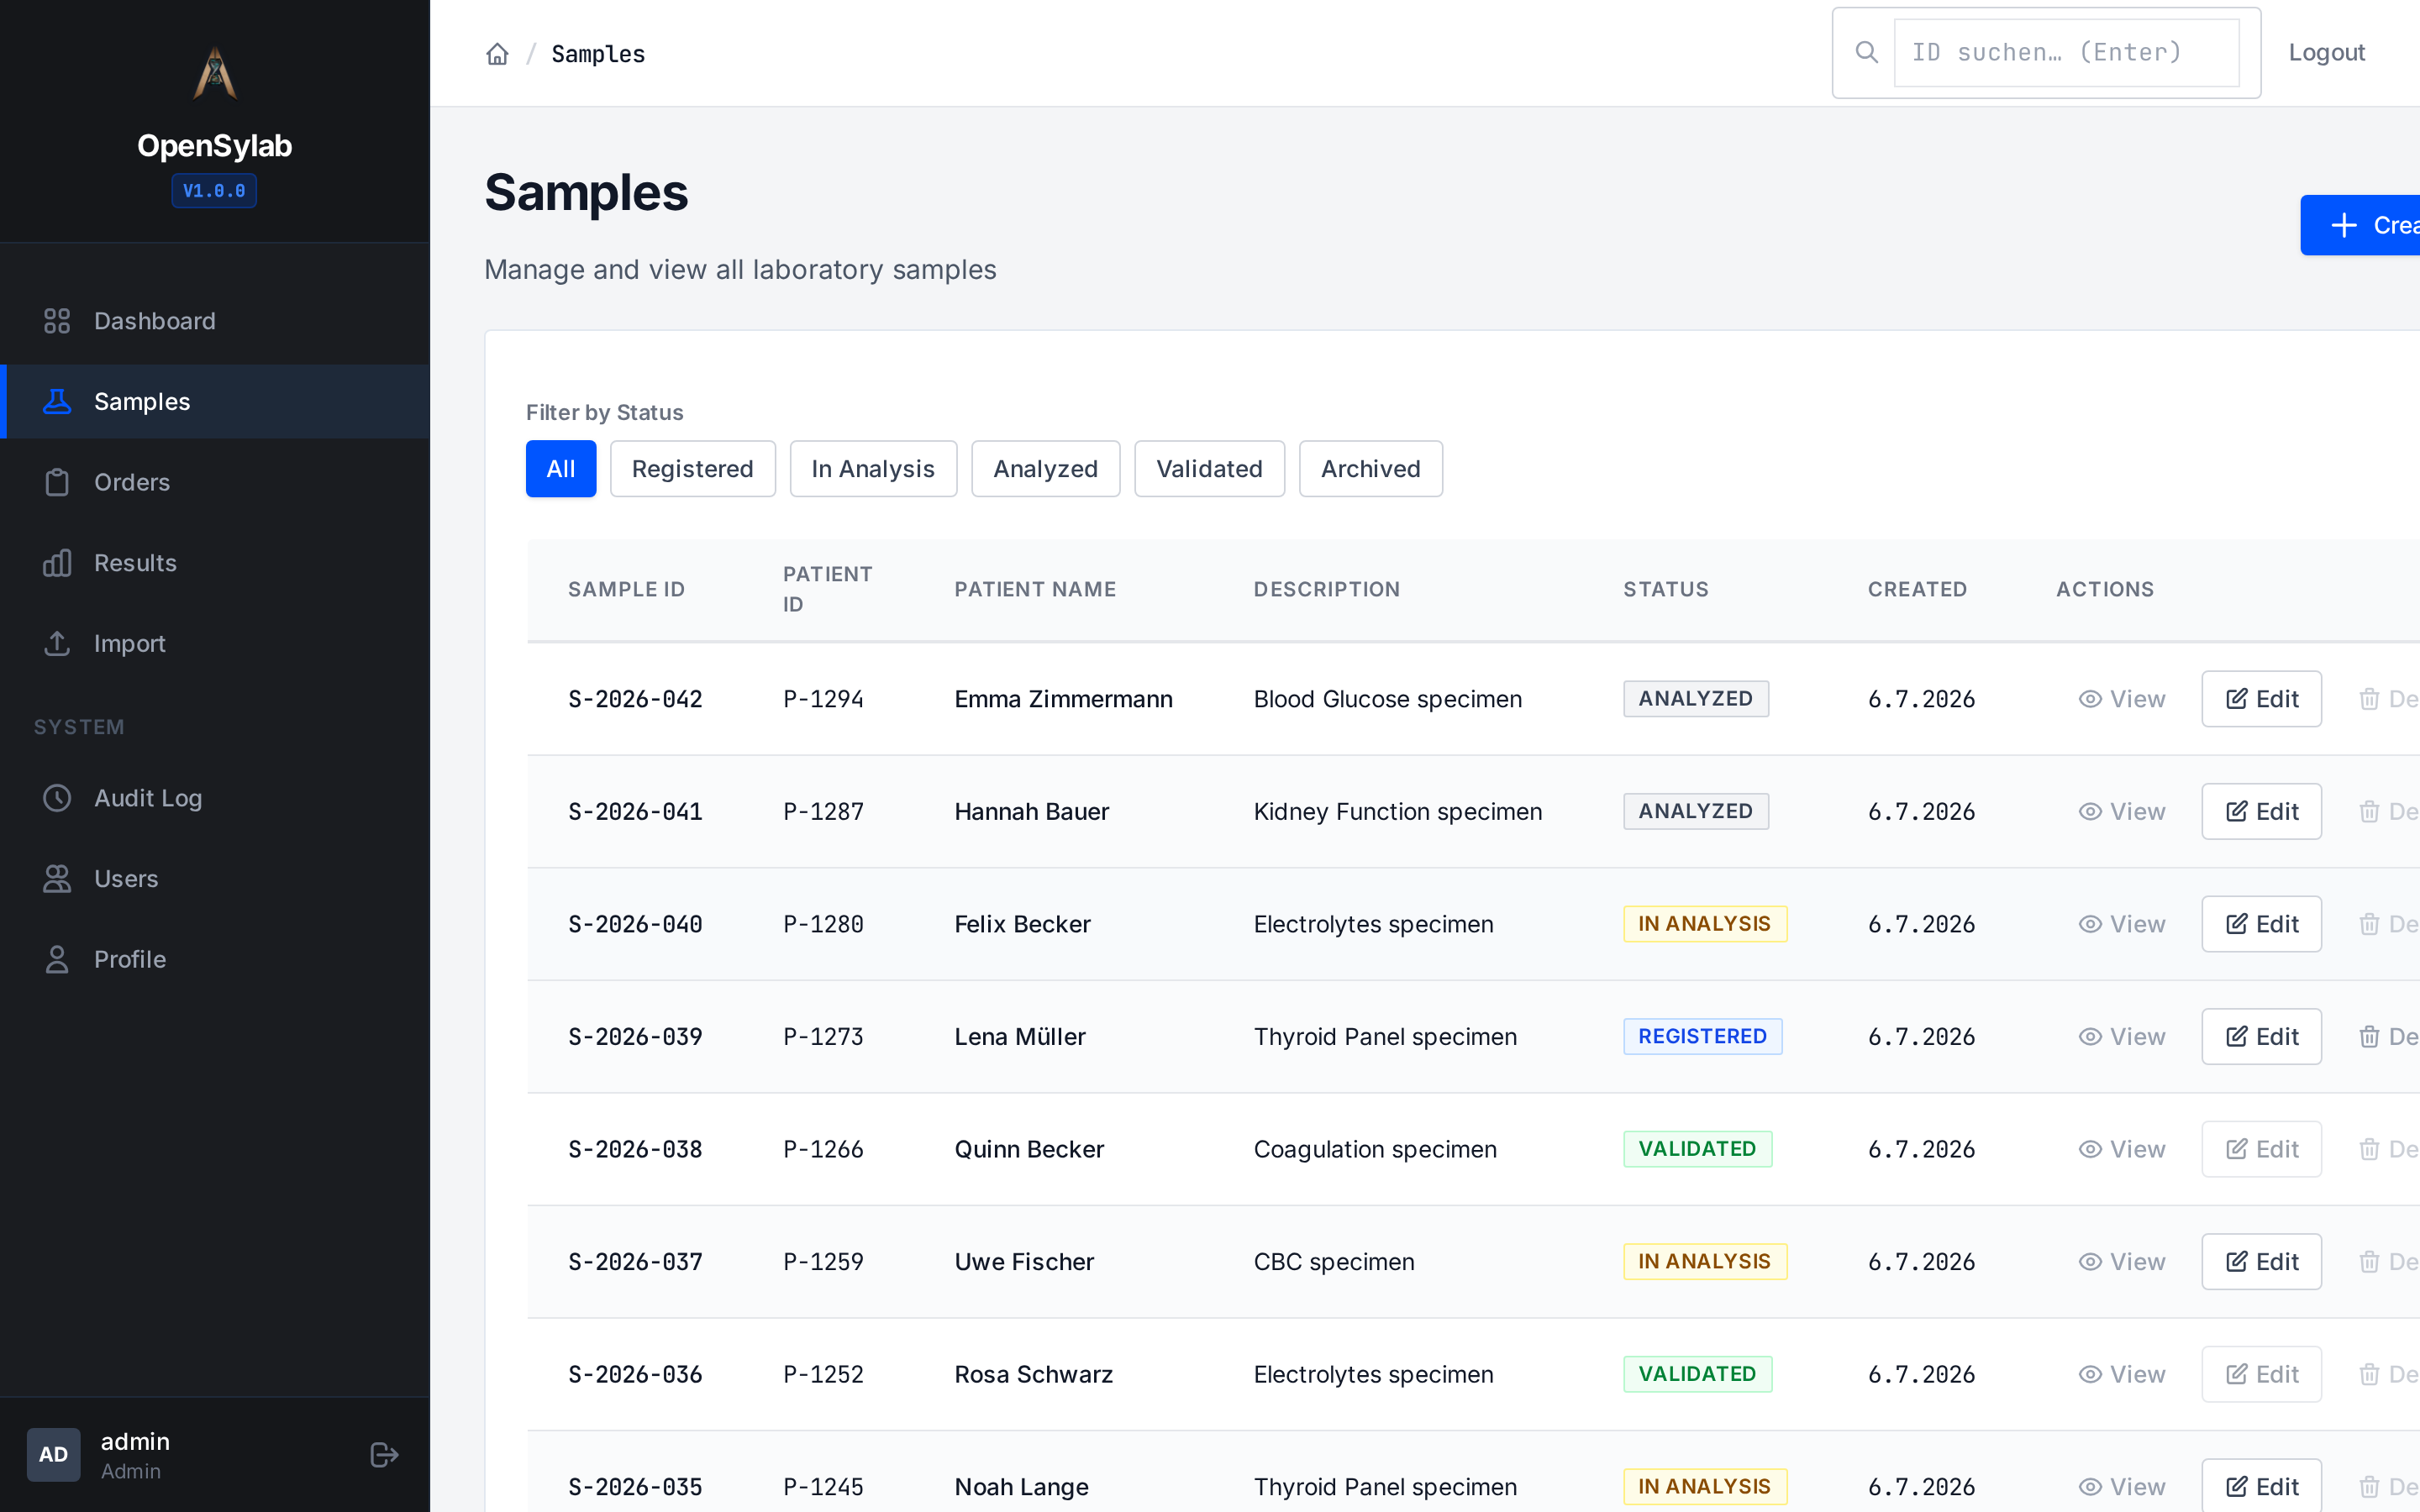
Task: Delete the Lena Müller sample
Action: [x=2388, y=1036]
